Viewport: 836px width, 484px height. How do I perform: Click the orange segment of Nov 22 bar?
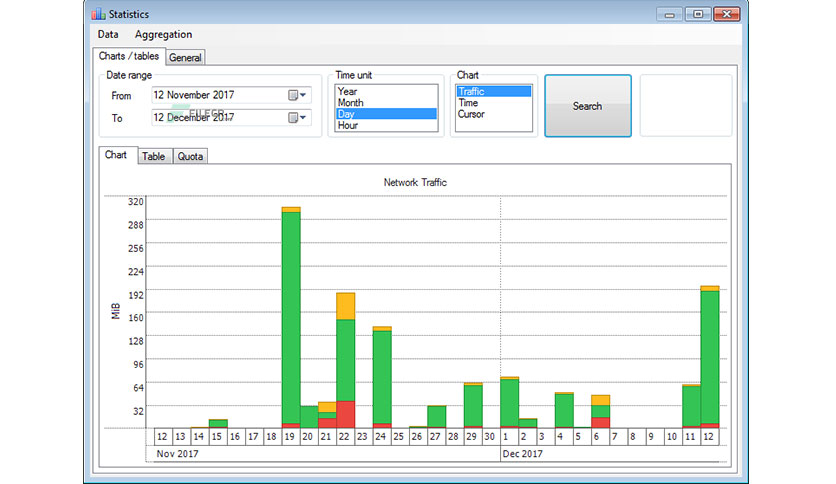345,306
